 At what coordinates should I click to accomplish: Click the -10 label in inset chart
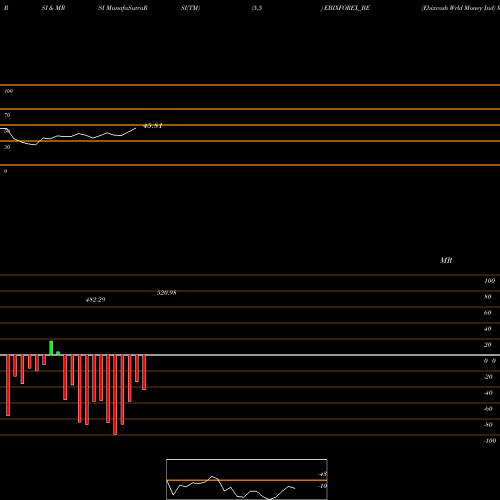(322, 486)
